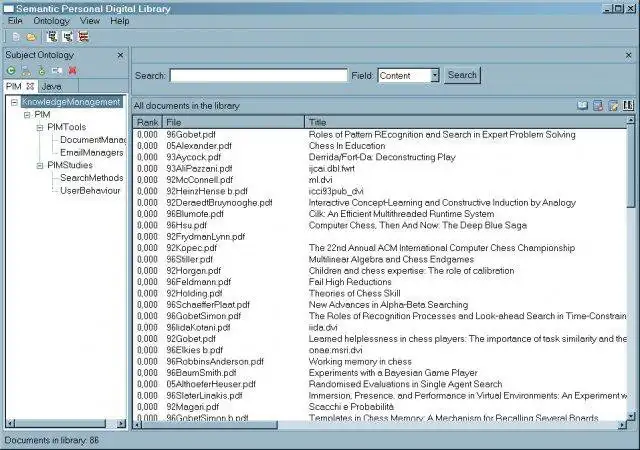640x450 pixels.
Task: Click the 'Documents in library: 86' status text
Action: 51,440
